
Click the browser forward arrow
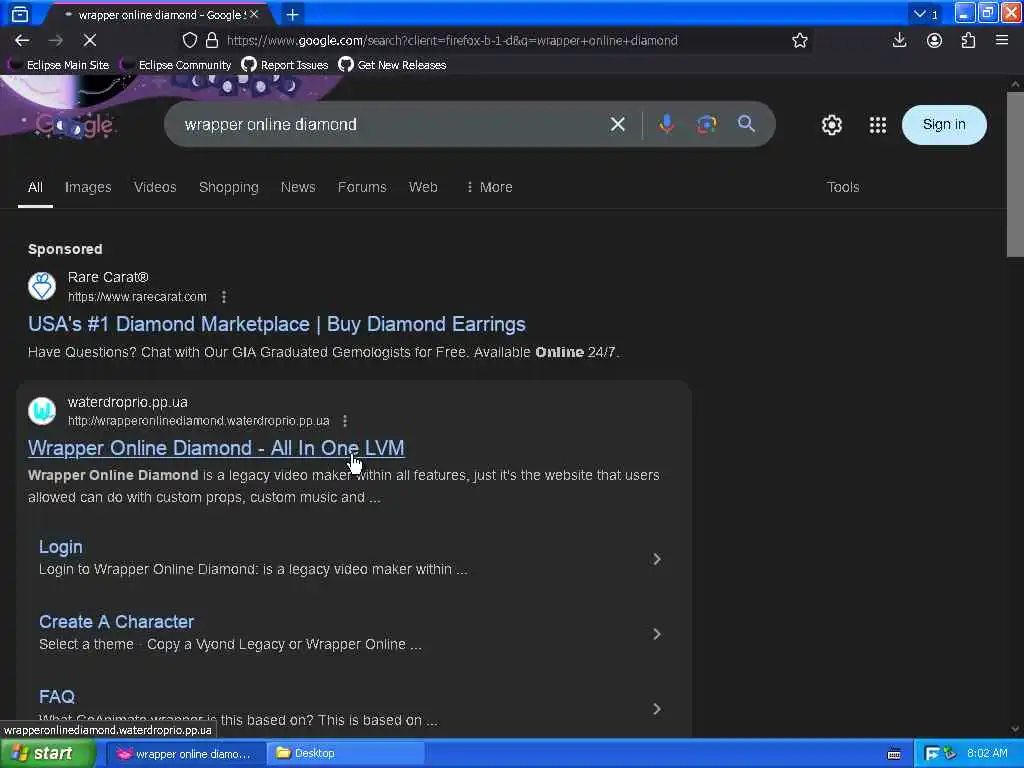[x=56, y=40]
